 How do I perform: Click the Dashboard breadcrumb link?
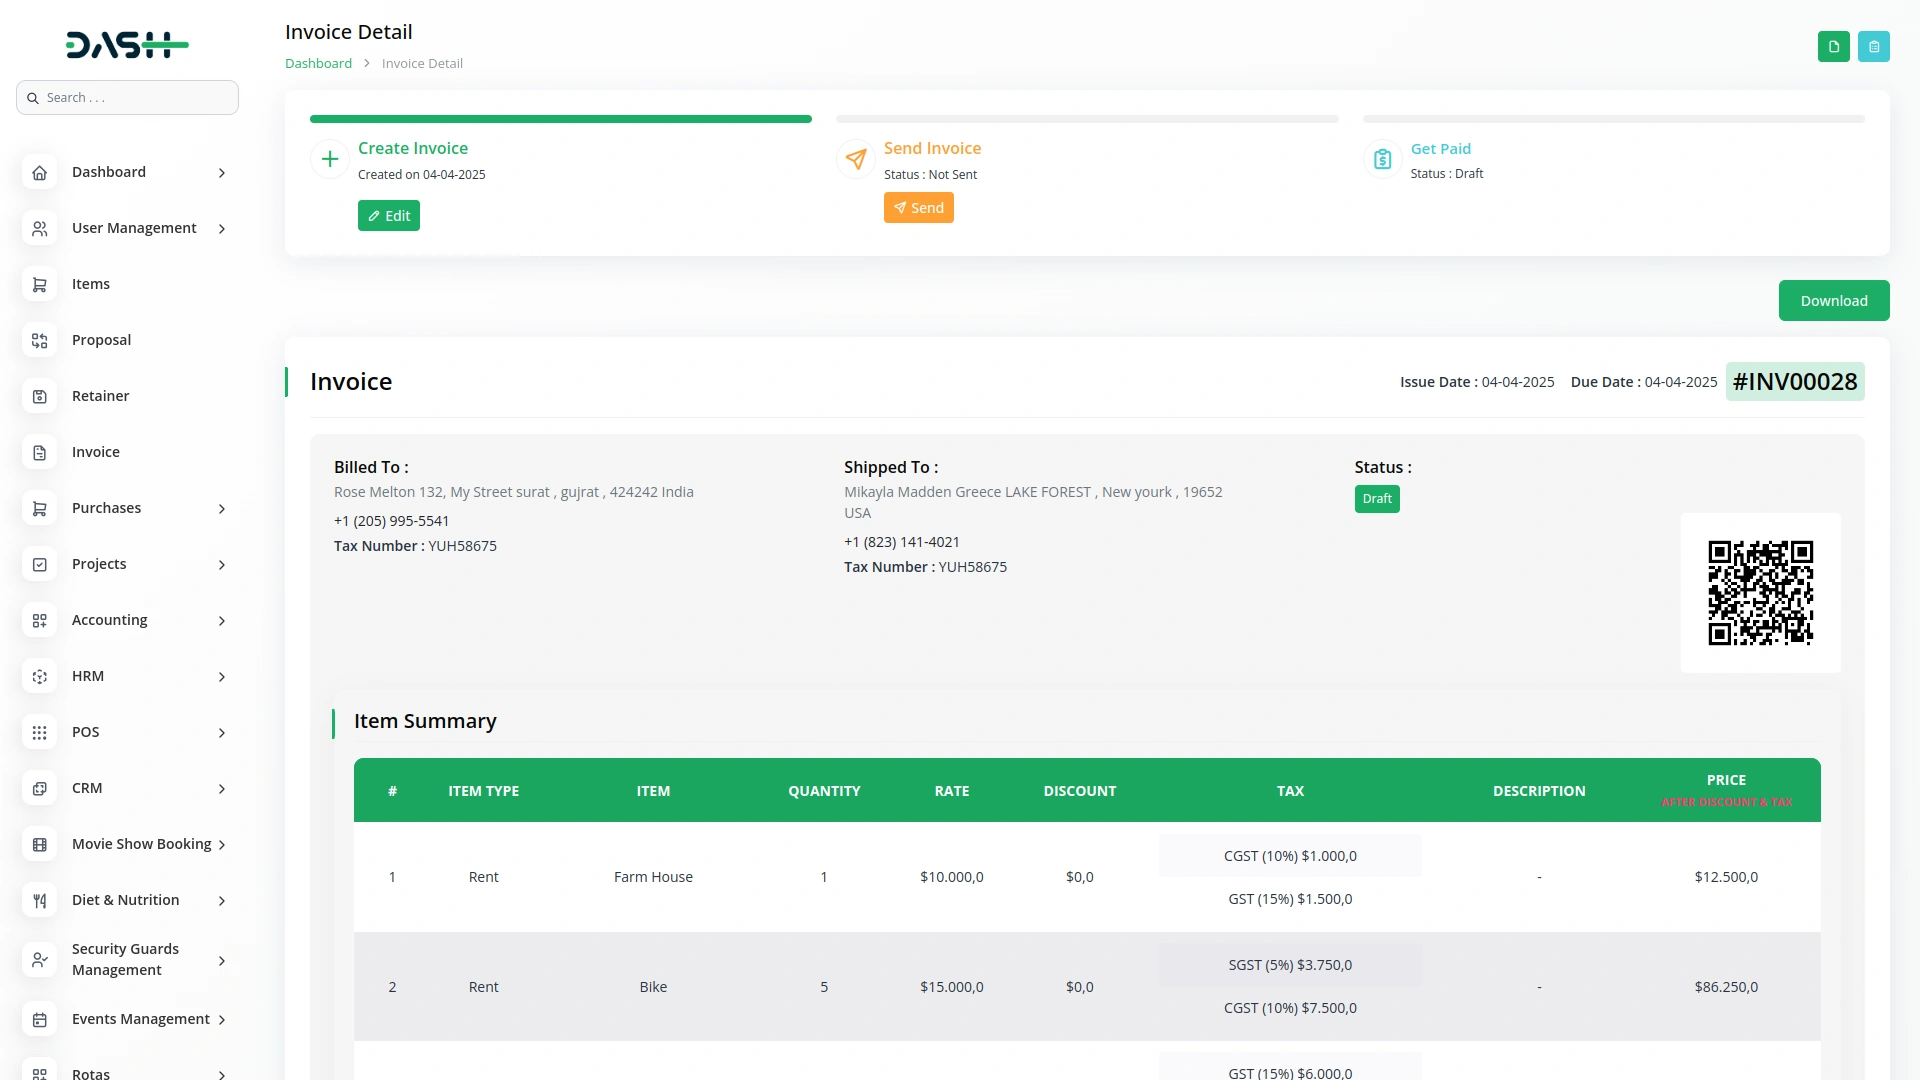click(318, 63)
